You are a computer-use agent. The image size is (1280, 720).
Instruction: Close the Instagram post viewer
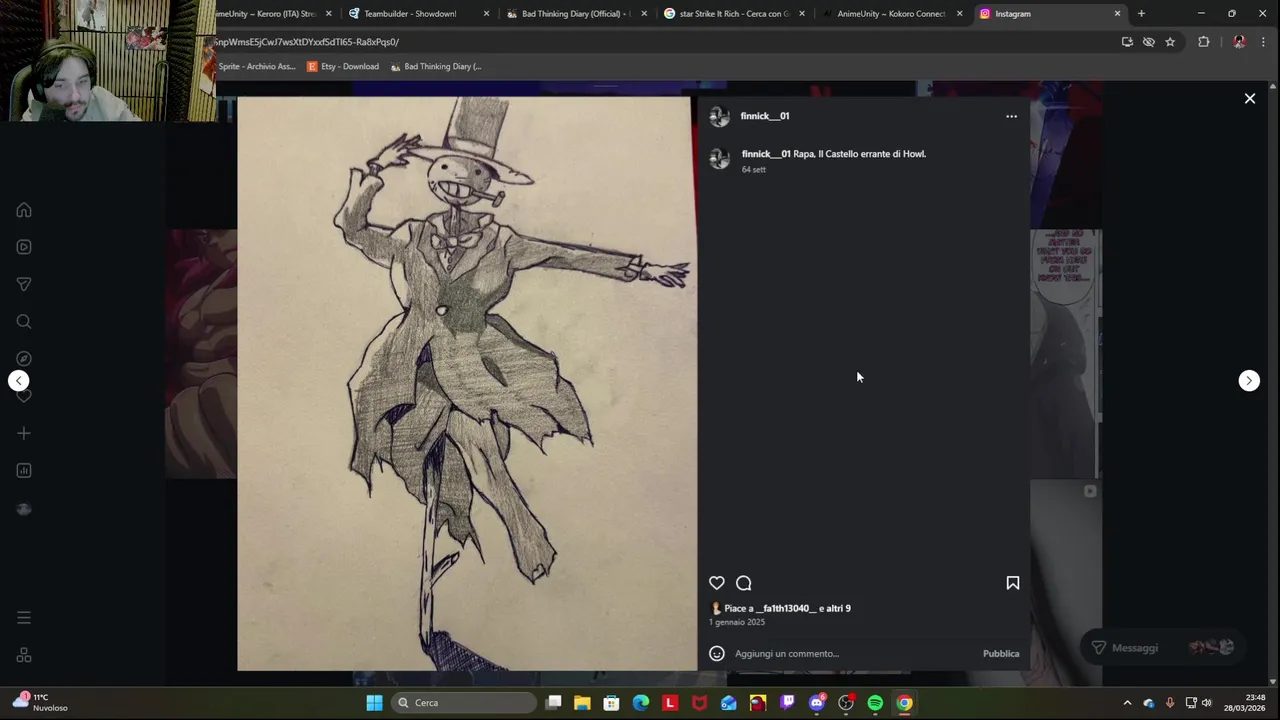tap(1249, 98)
